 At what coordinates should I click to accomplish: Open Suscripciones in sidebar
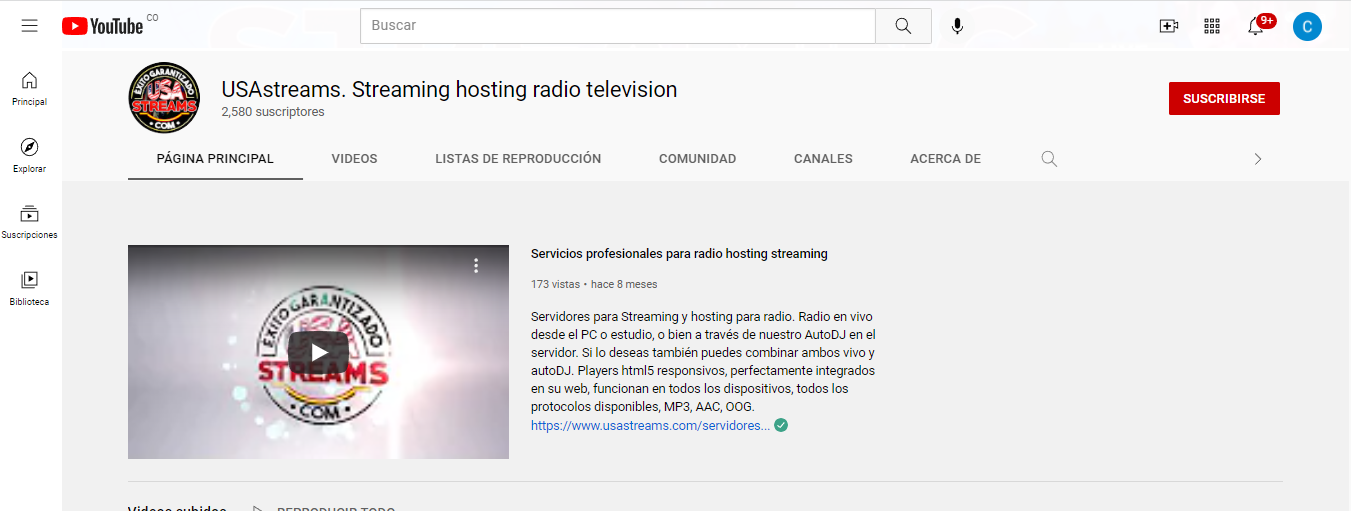coord(30,222)
